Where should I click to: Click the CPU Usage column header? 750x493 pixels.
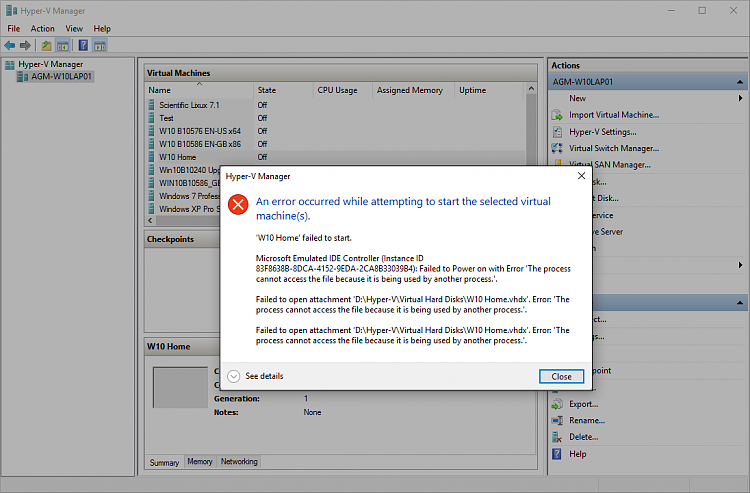(343, 90)
